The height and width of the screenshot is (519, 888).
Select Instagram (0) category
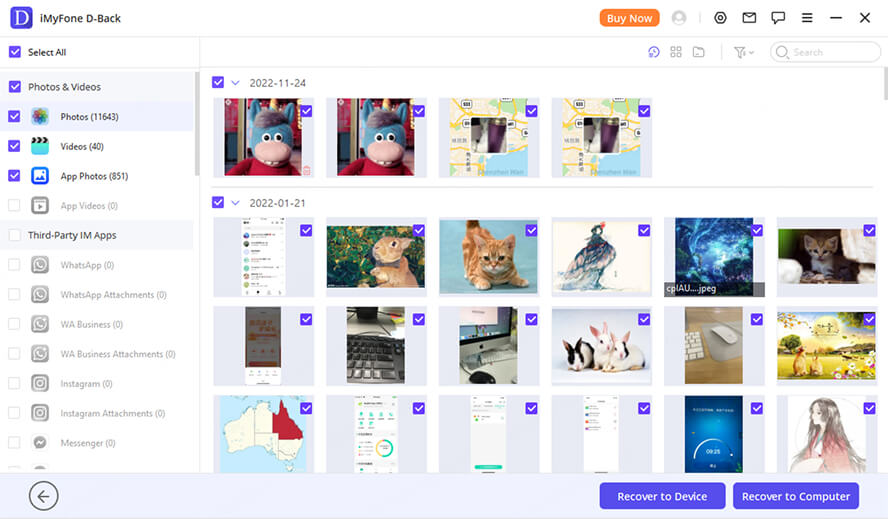[97, 384]
